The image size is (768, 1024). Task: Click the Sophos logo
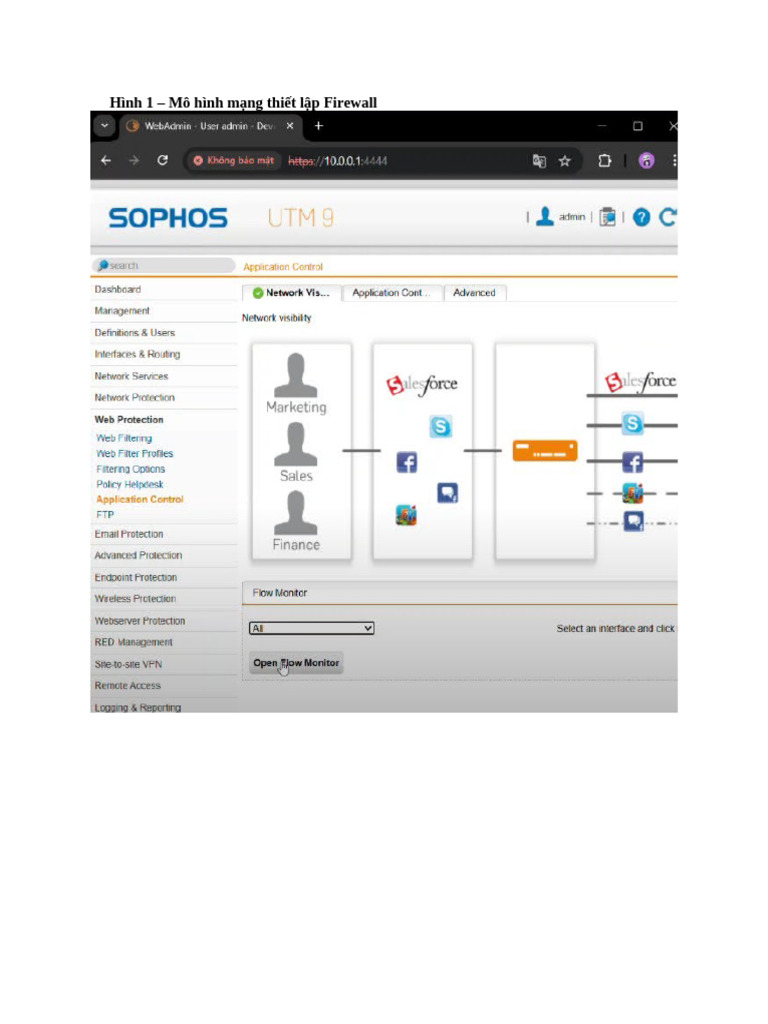point(168,217)
